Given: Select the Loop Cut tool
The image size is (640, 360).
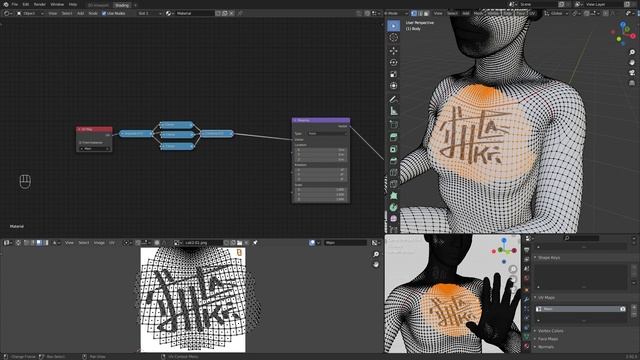Looking at the screenshot, I should click(393, 173).
